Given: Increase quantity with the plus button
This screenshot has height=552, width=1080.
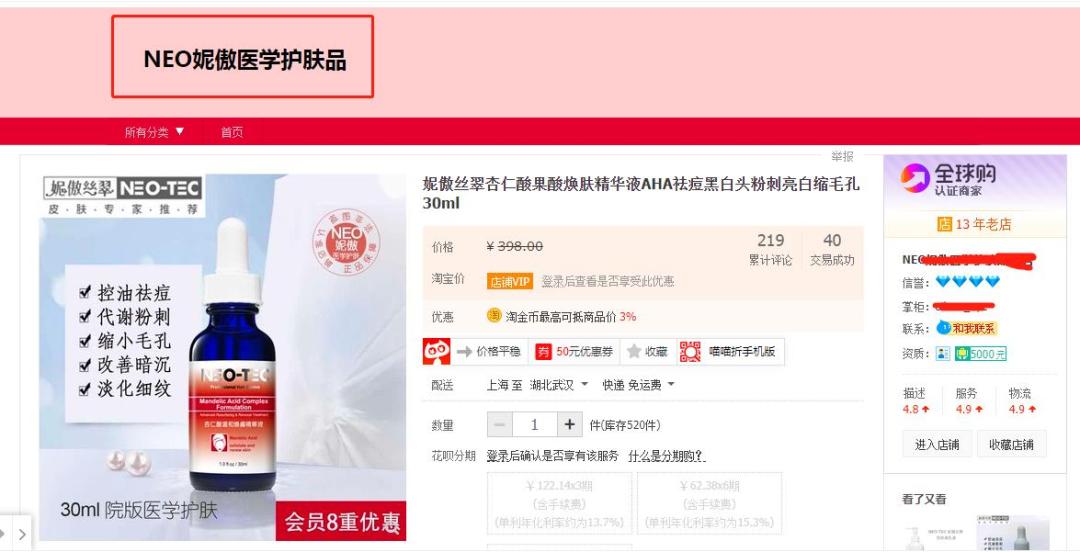Looking at the screenshot, I should click(569, 425).
